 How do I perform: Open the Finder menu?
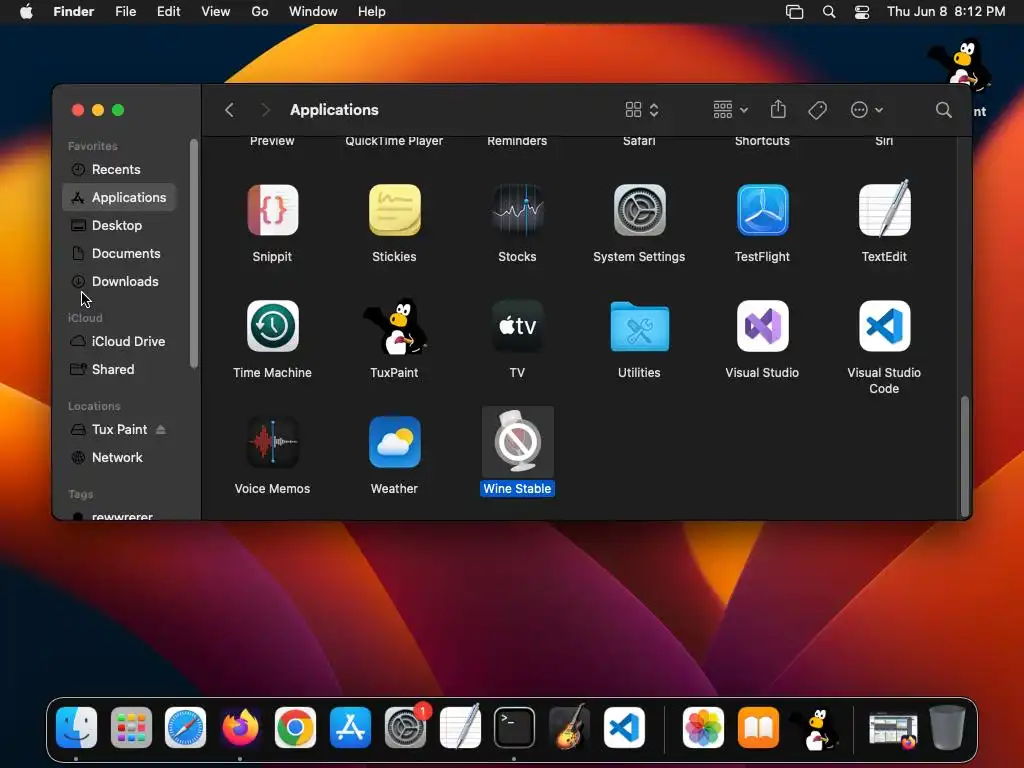coord(73,12)
